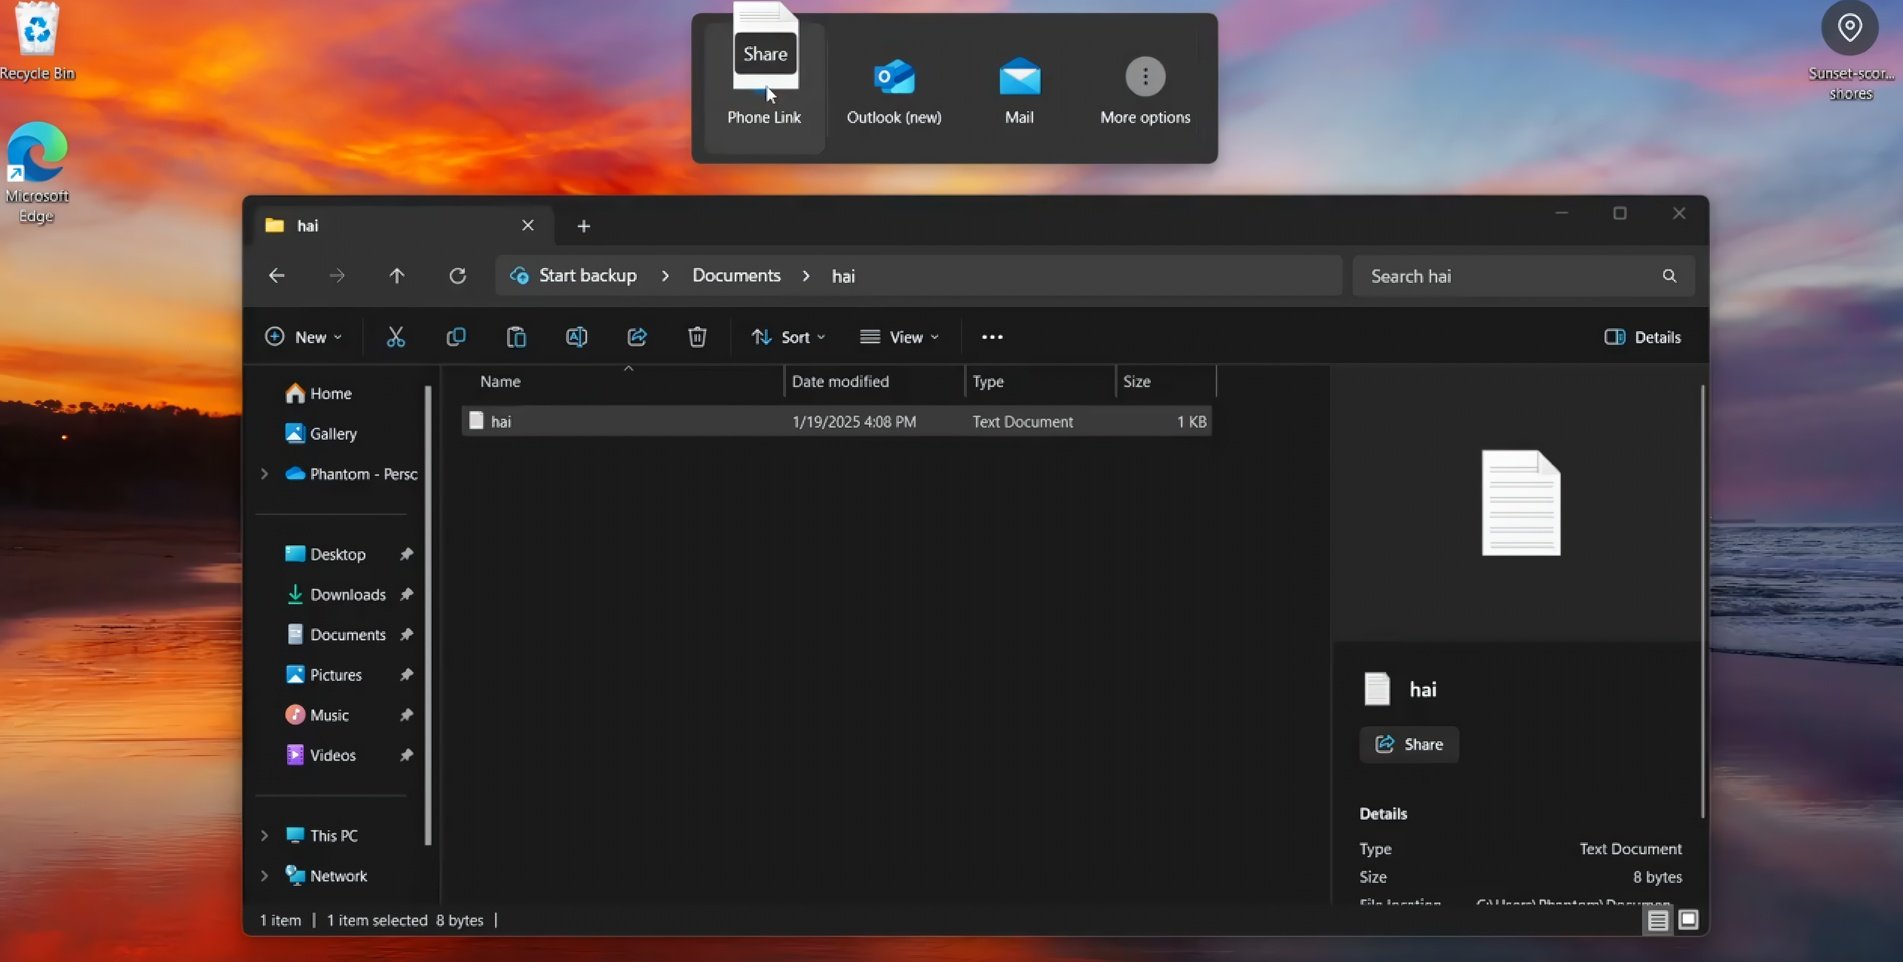
Task: Click the Paste icon
Action: pyautogui.click(x=516, y=337)
